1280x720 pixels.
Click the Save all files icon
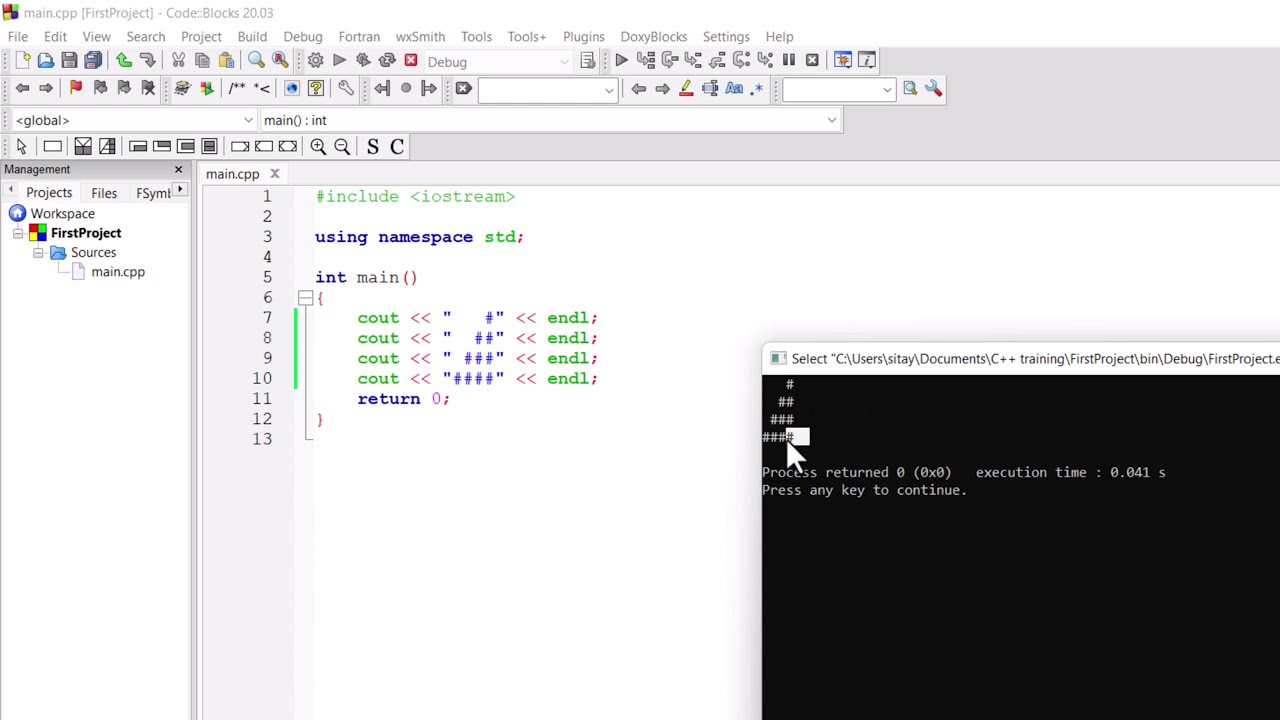click(x=93, y=61)
